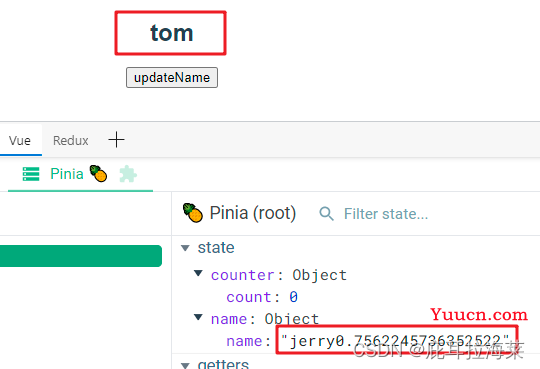Screen dimensions: 540x369
Task: Click the updateName button
Action: pyautogui.click(x=172, y=78)
